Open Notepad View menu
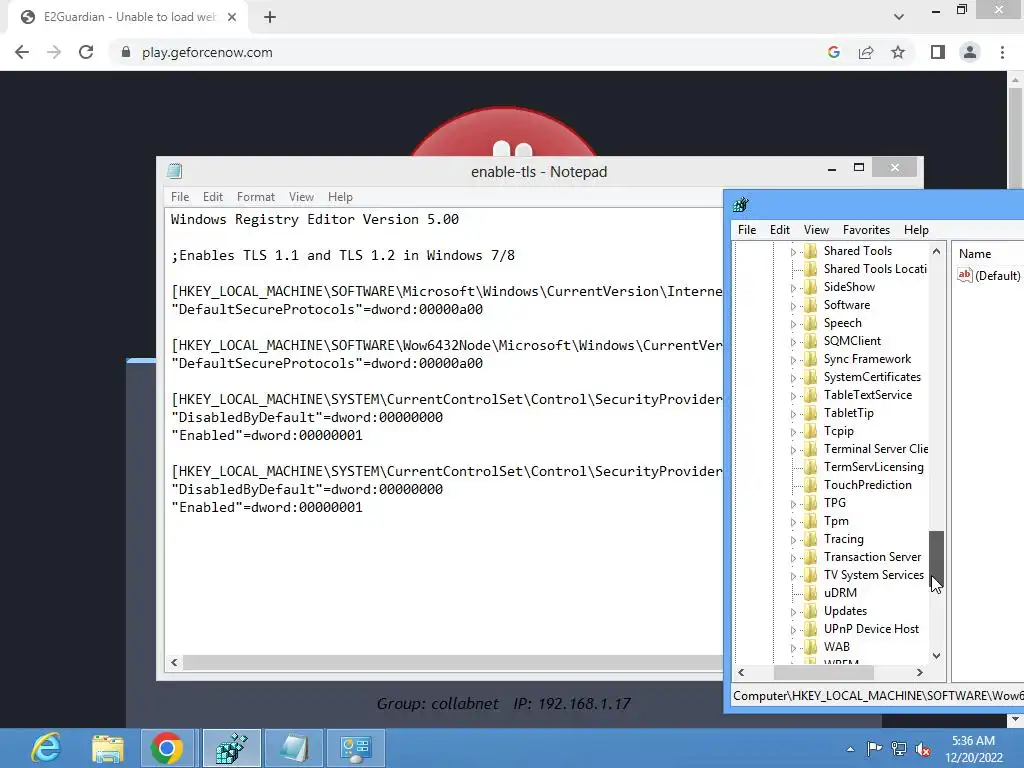 coord(301,197)
